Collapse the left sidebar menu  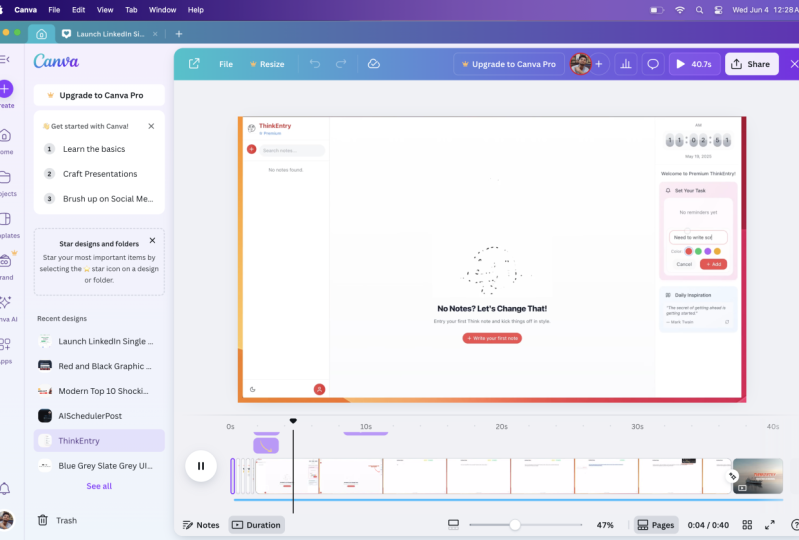pos(5,59)
